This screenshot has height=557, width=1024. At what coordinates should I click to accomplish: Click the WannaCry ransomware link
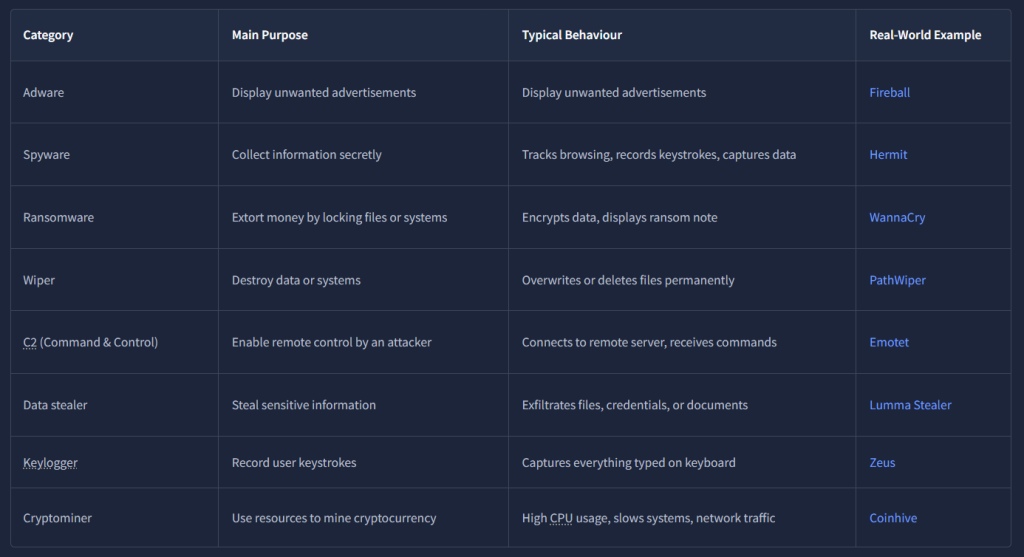click(897, 218)
